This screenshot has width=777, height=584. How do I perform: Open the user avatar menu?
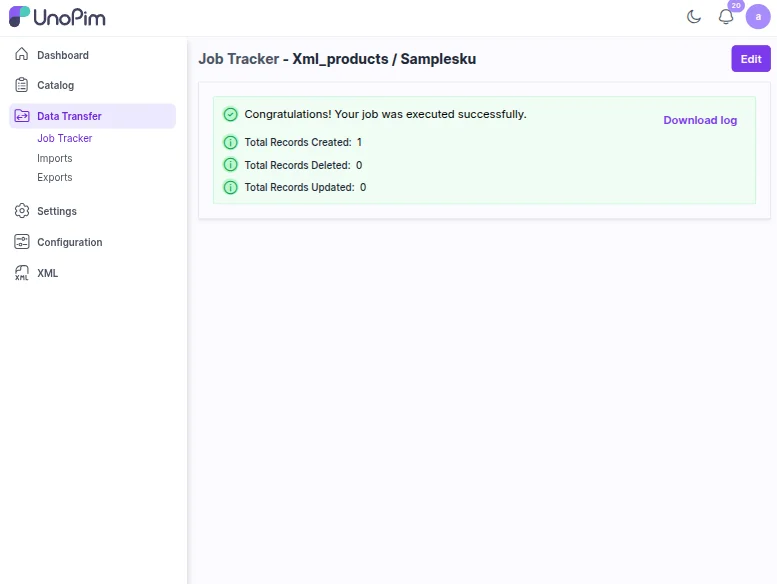click(758, 17)
